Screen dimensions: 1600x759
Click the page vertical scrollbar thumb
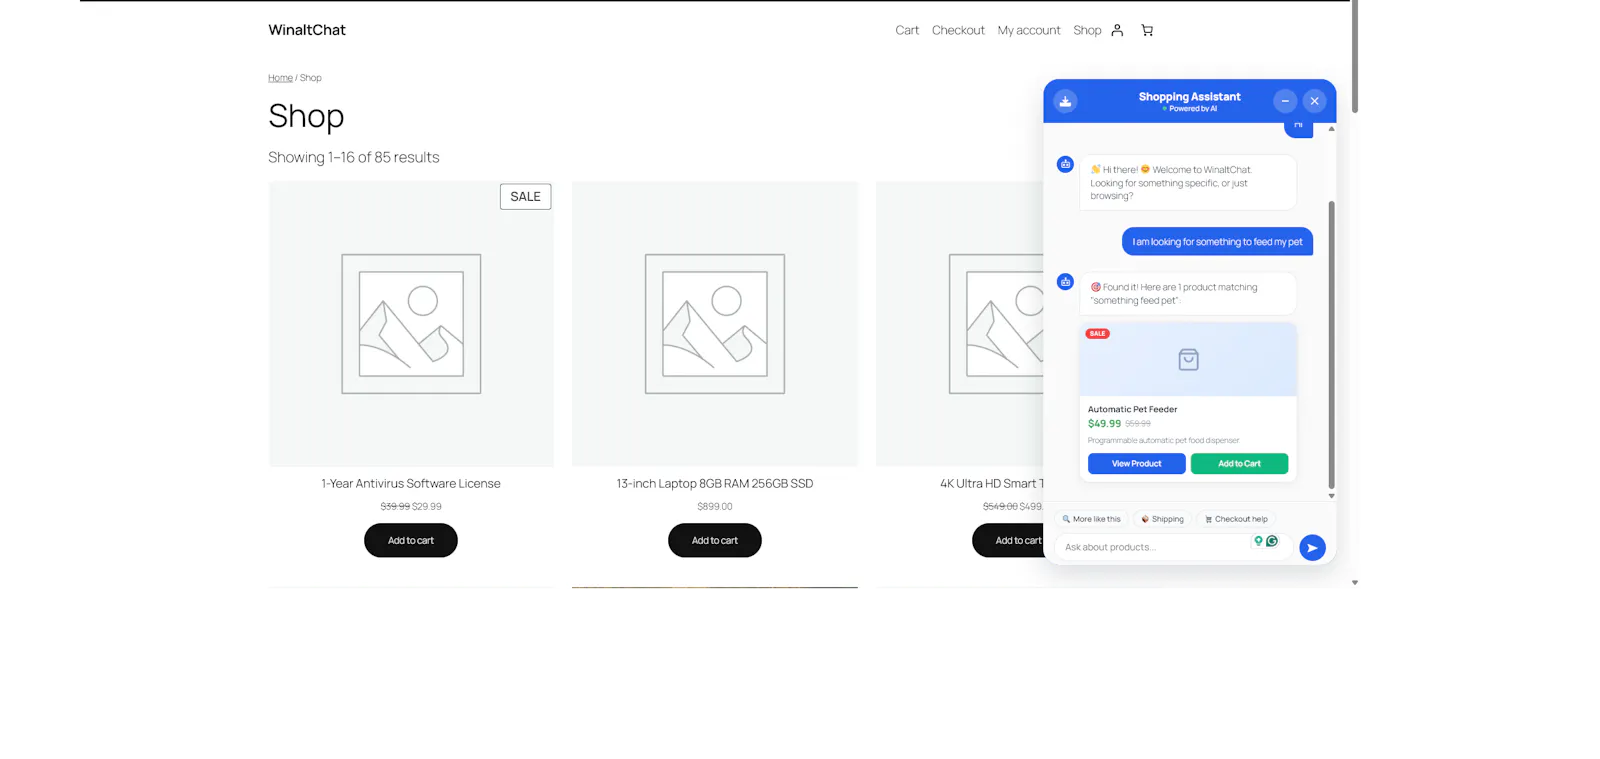(x=1355, y=56)
